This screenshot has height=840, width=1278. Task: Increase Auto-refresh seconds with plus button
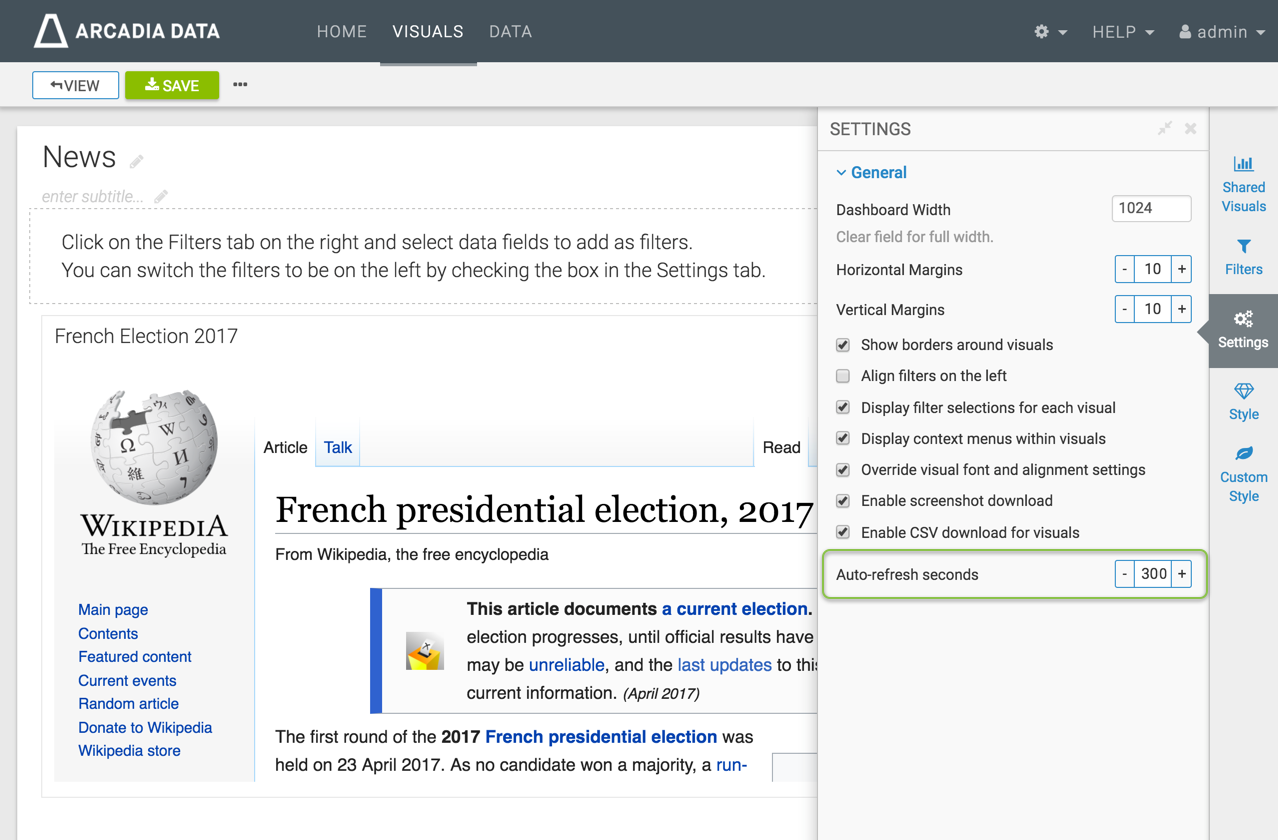[1182, 574]
